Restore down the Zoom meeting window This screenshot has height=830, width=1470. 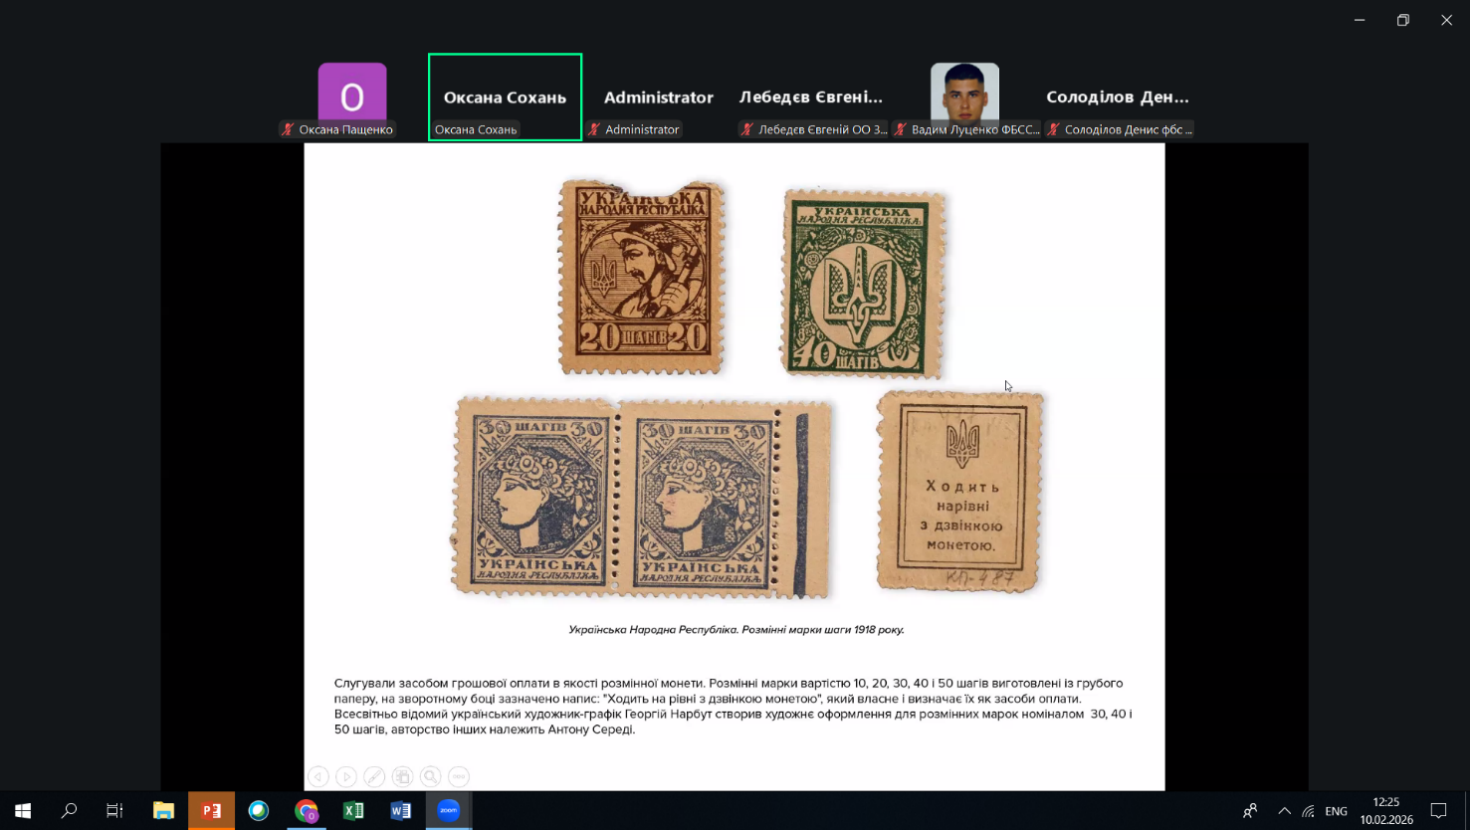tap(1403, 20)
